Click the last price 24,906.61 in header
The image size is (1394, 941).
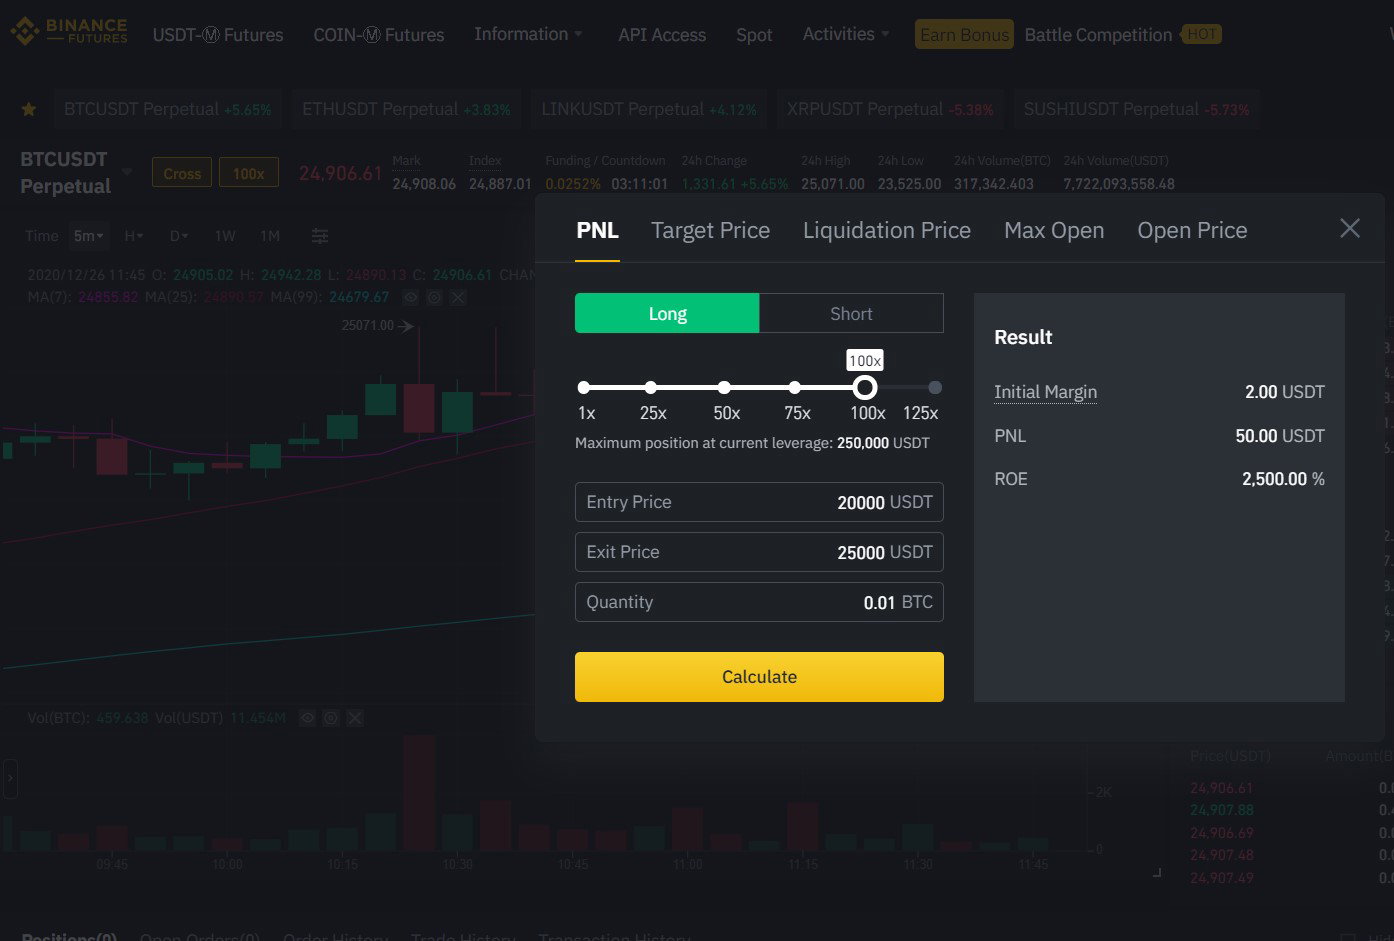coord(340,173)
